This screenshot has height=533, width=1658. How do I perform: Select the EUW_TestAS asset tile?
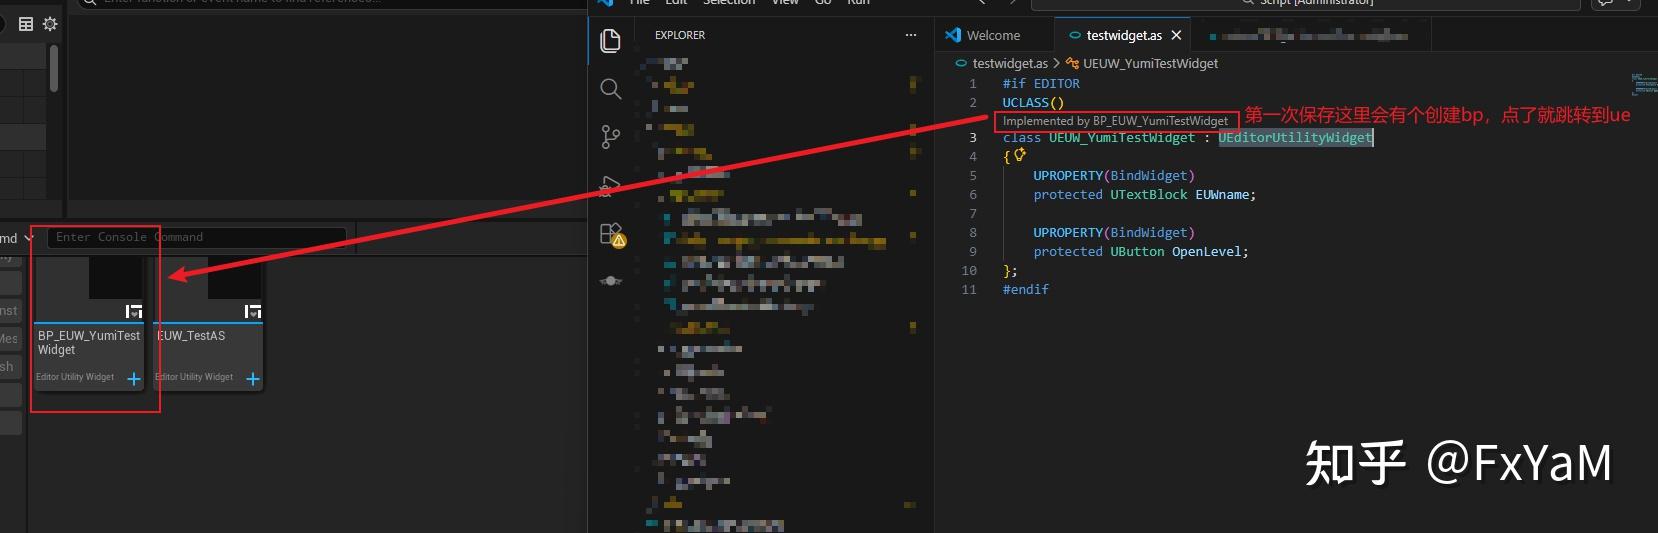click(x=208, y=323)
